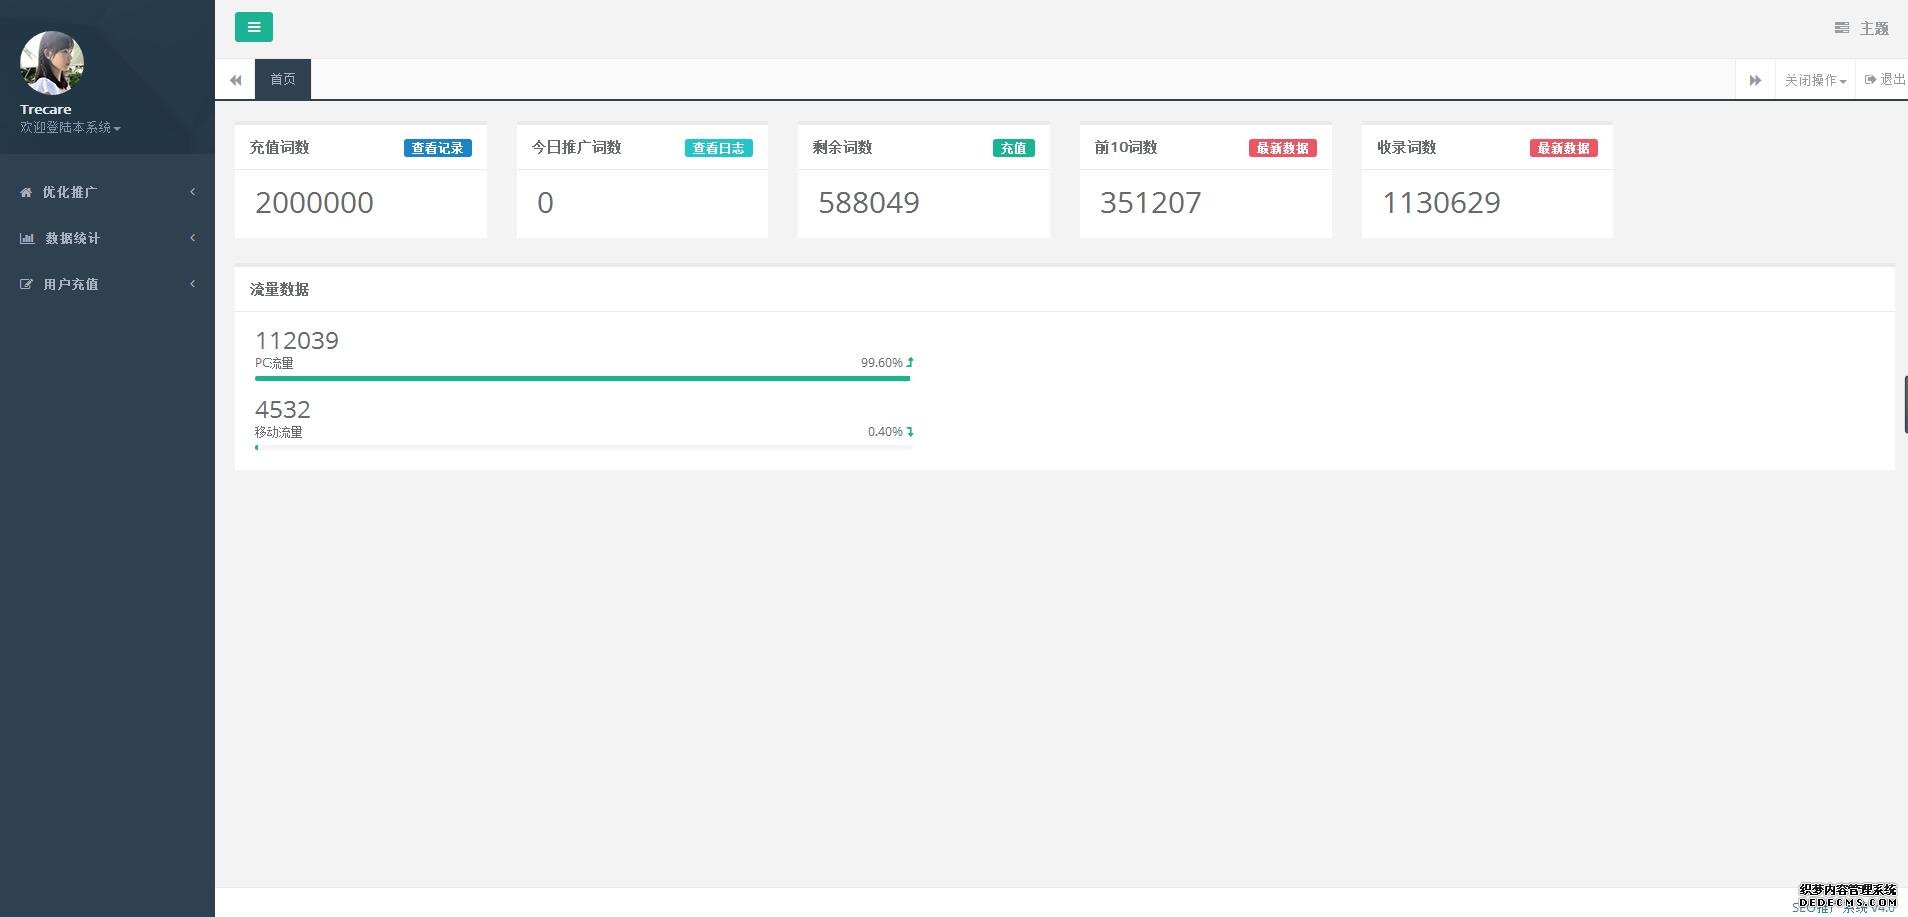Switch to the 首页 tab
This screenshot has width=1908, height=917.
(283, 79)
